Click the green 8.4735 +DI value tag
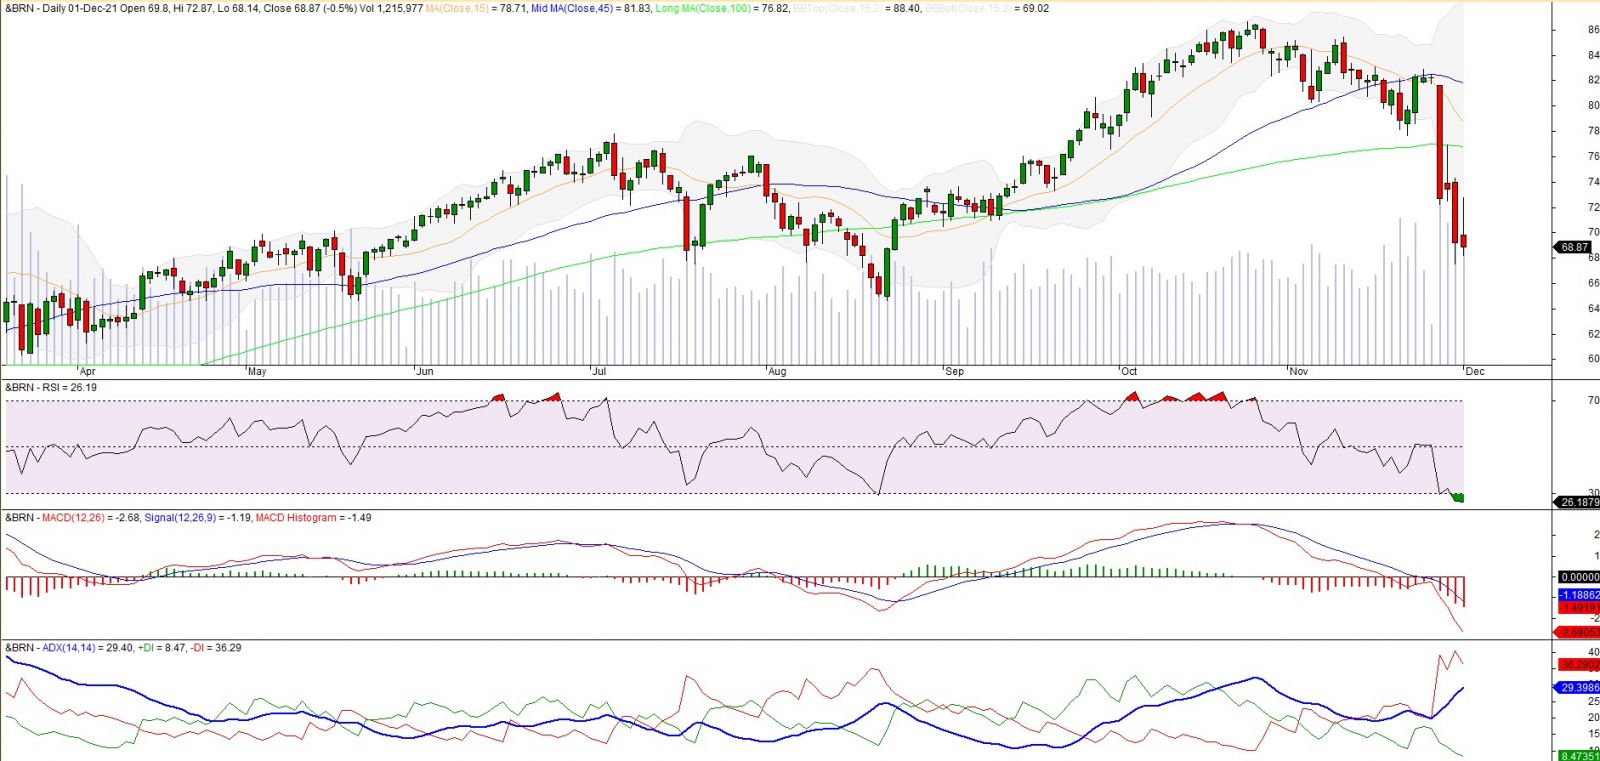The height and width of the screenshot is (761, 1600). pyautogui.click(x=1578, y=756)
